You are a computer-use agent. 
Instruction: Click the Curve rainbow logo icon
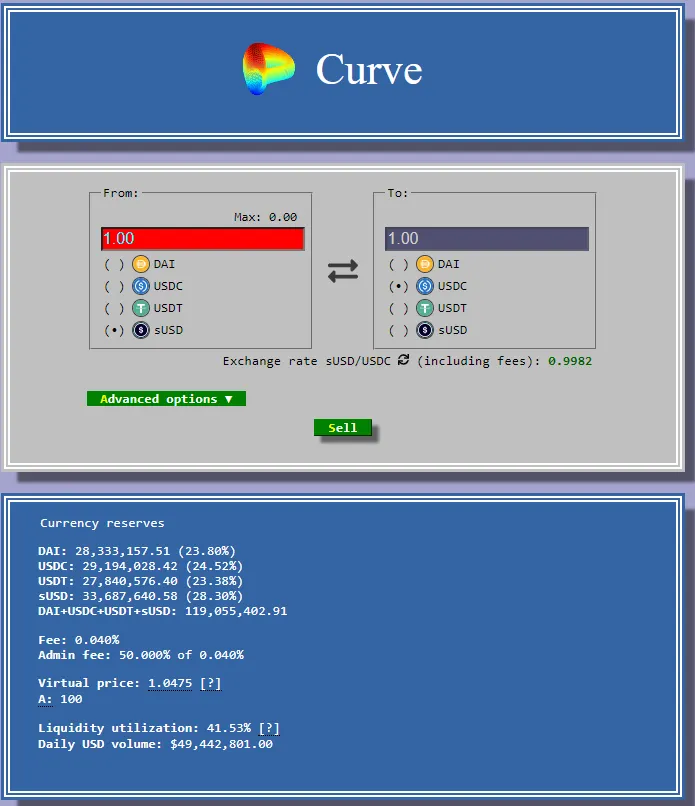[268, 69]
